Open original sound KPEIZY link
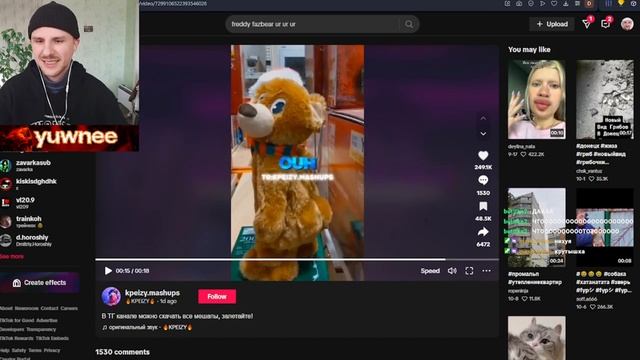640x360 pixels. click(147, 327)
